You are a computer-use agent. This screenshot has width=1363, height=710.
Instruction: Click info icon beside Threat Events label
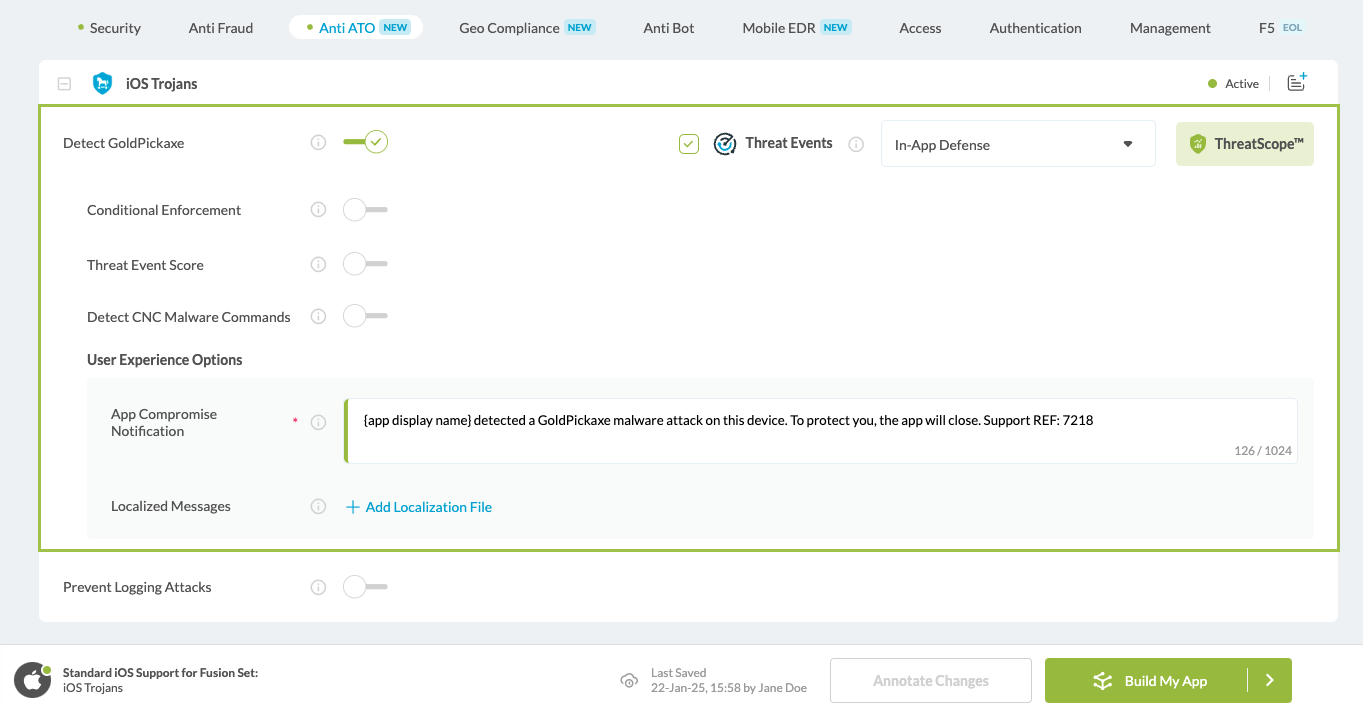[x=856, y=144]
